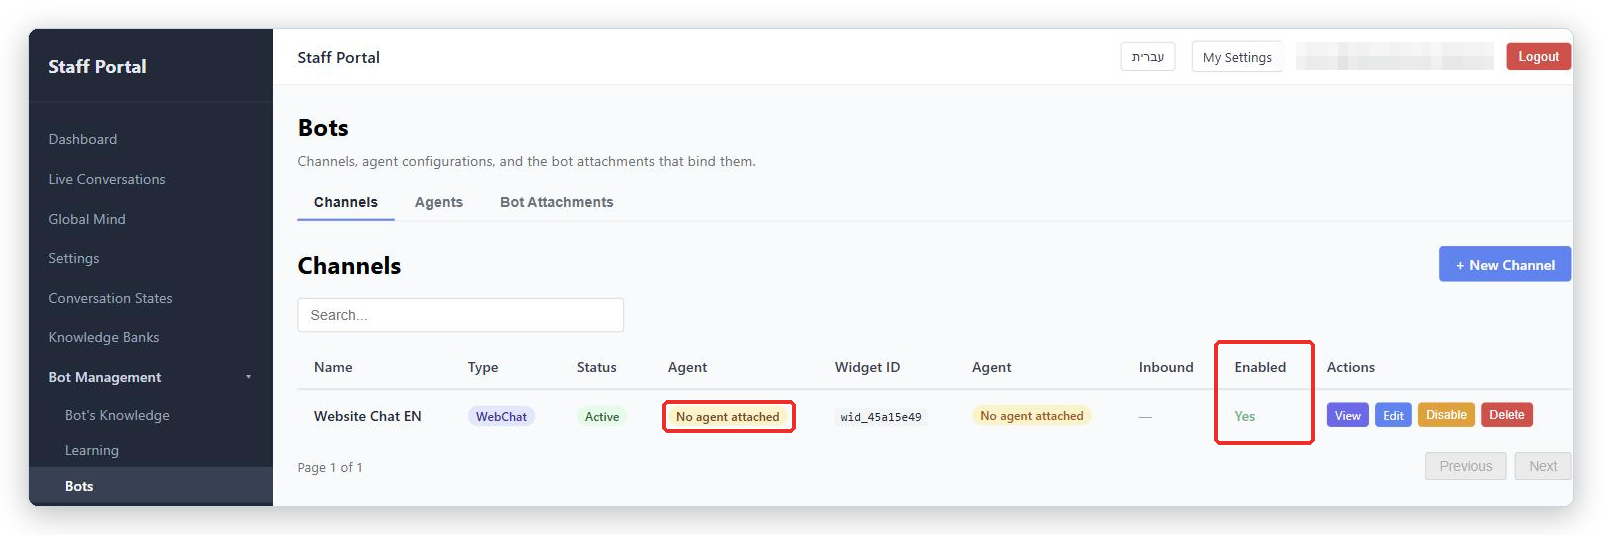The height and width of the screenshot is (535, 1602).
Task: Click the Active status badge
Action: point(602,416)
